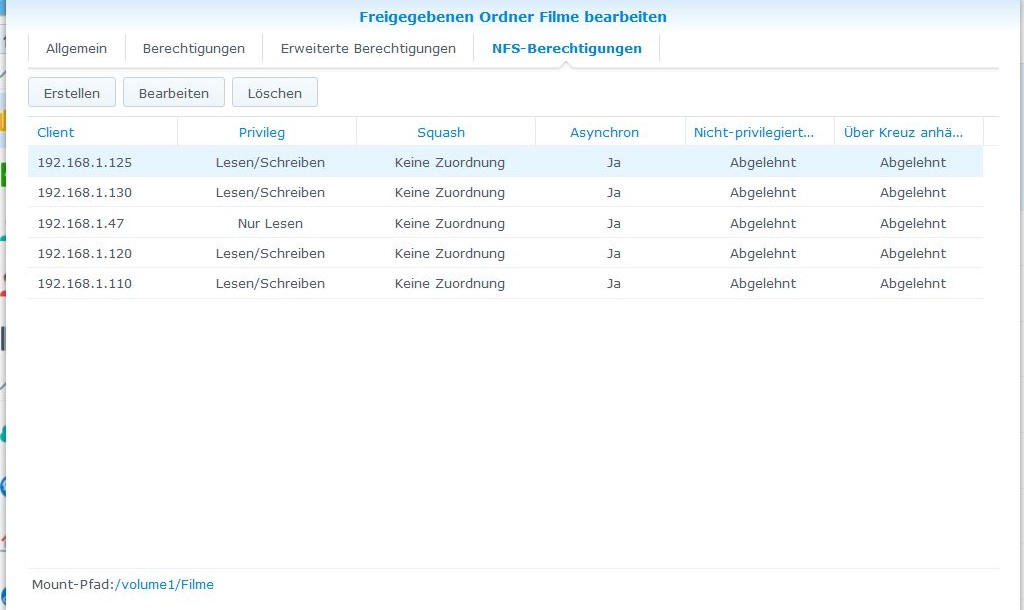This screenshot has height=610, width=1024.
Task: Click the Löschen button
Action: pyautogui.click(x=274, y=93)
